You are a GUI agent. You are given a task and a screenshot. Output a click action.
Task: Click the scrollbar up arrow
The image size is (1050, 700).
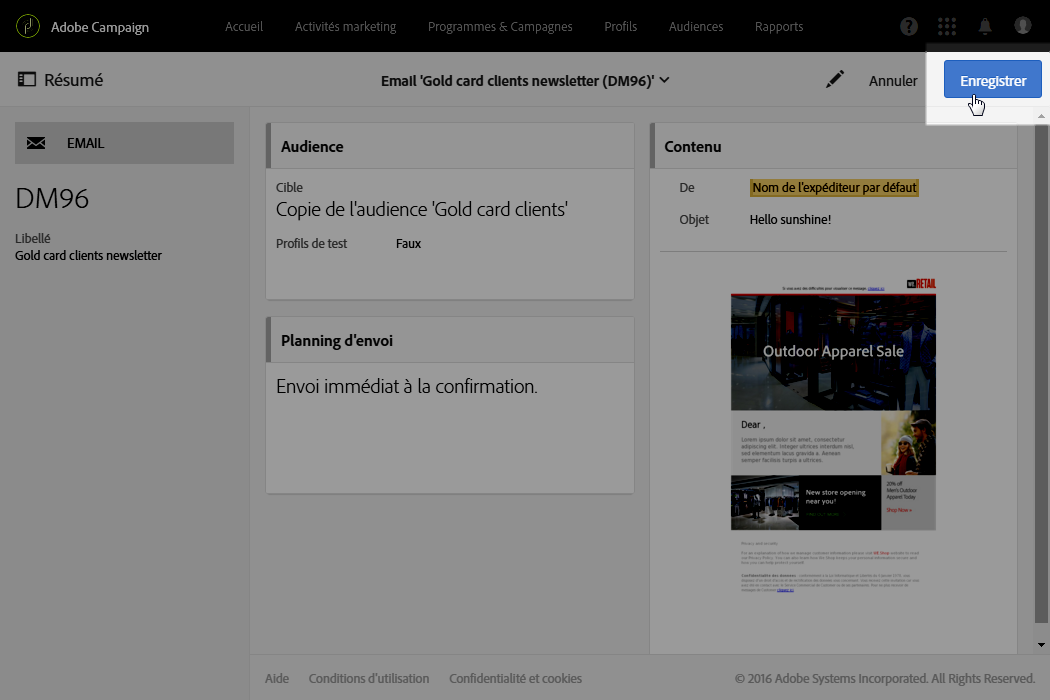pyautogui.click(x=1041, y=117)
